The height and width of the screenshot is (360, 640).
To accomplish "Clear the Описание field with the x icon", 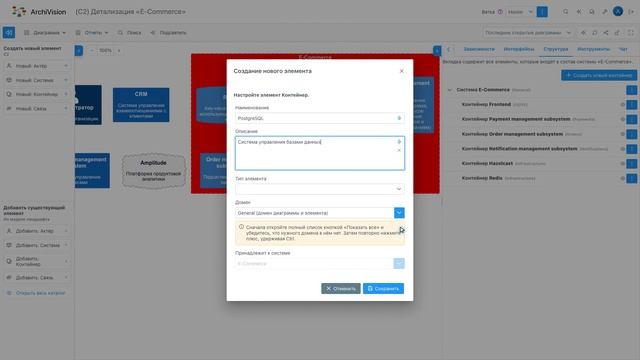I will (399, 150).
